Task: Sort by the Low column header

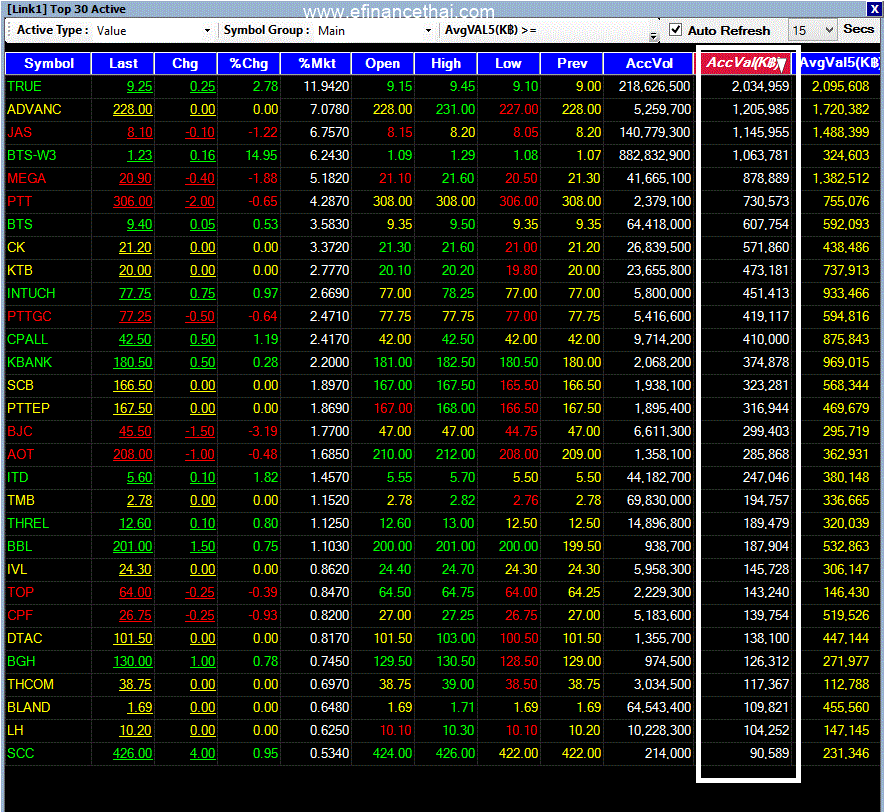Action: click(509, 63)
